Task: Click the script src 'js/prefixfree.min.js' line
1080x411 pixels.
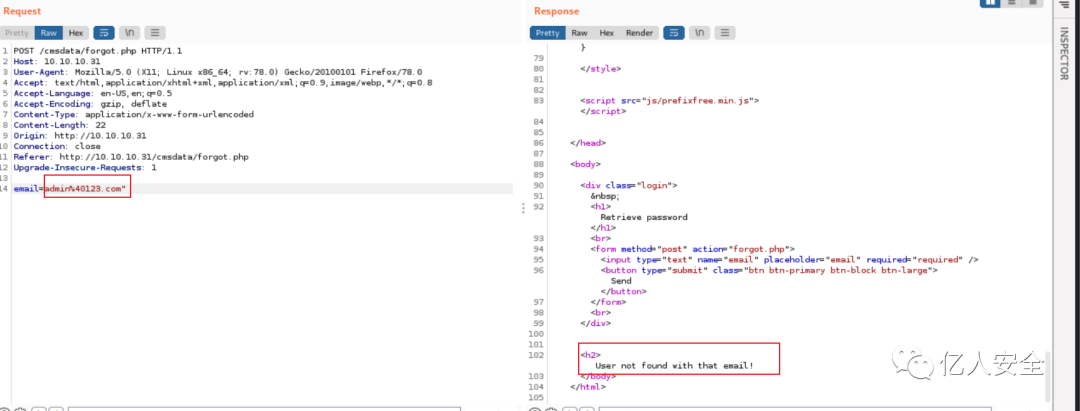Action: pos(669,101)
